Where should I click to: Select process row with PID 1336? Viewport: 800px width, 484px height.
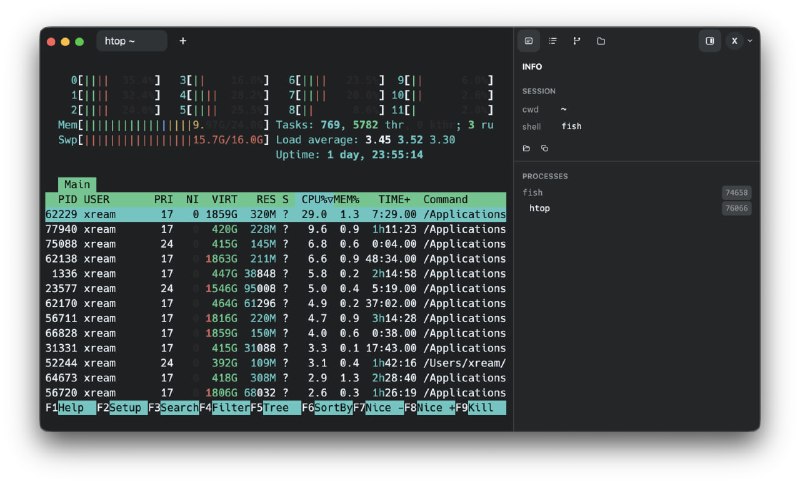276,273
